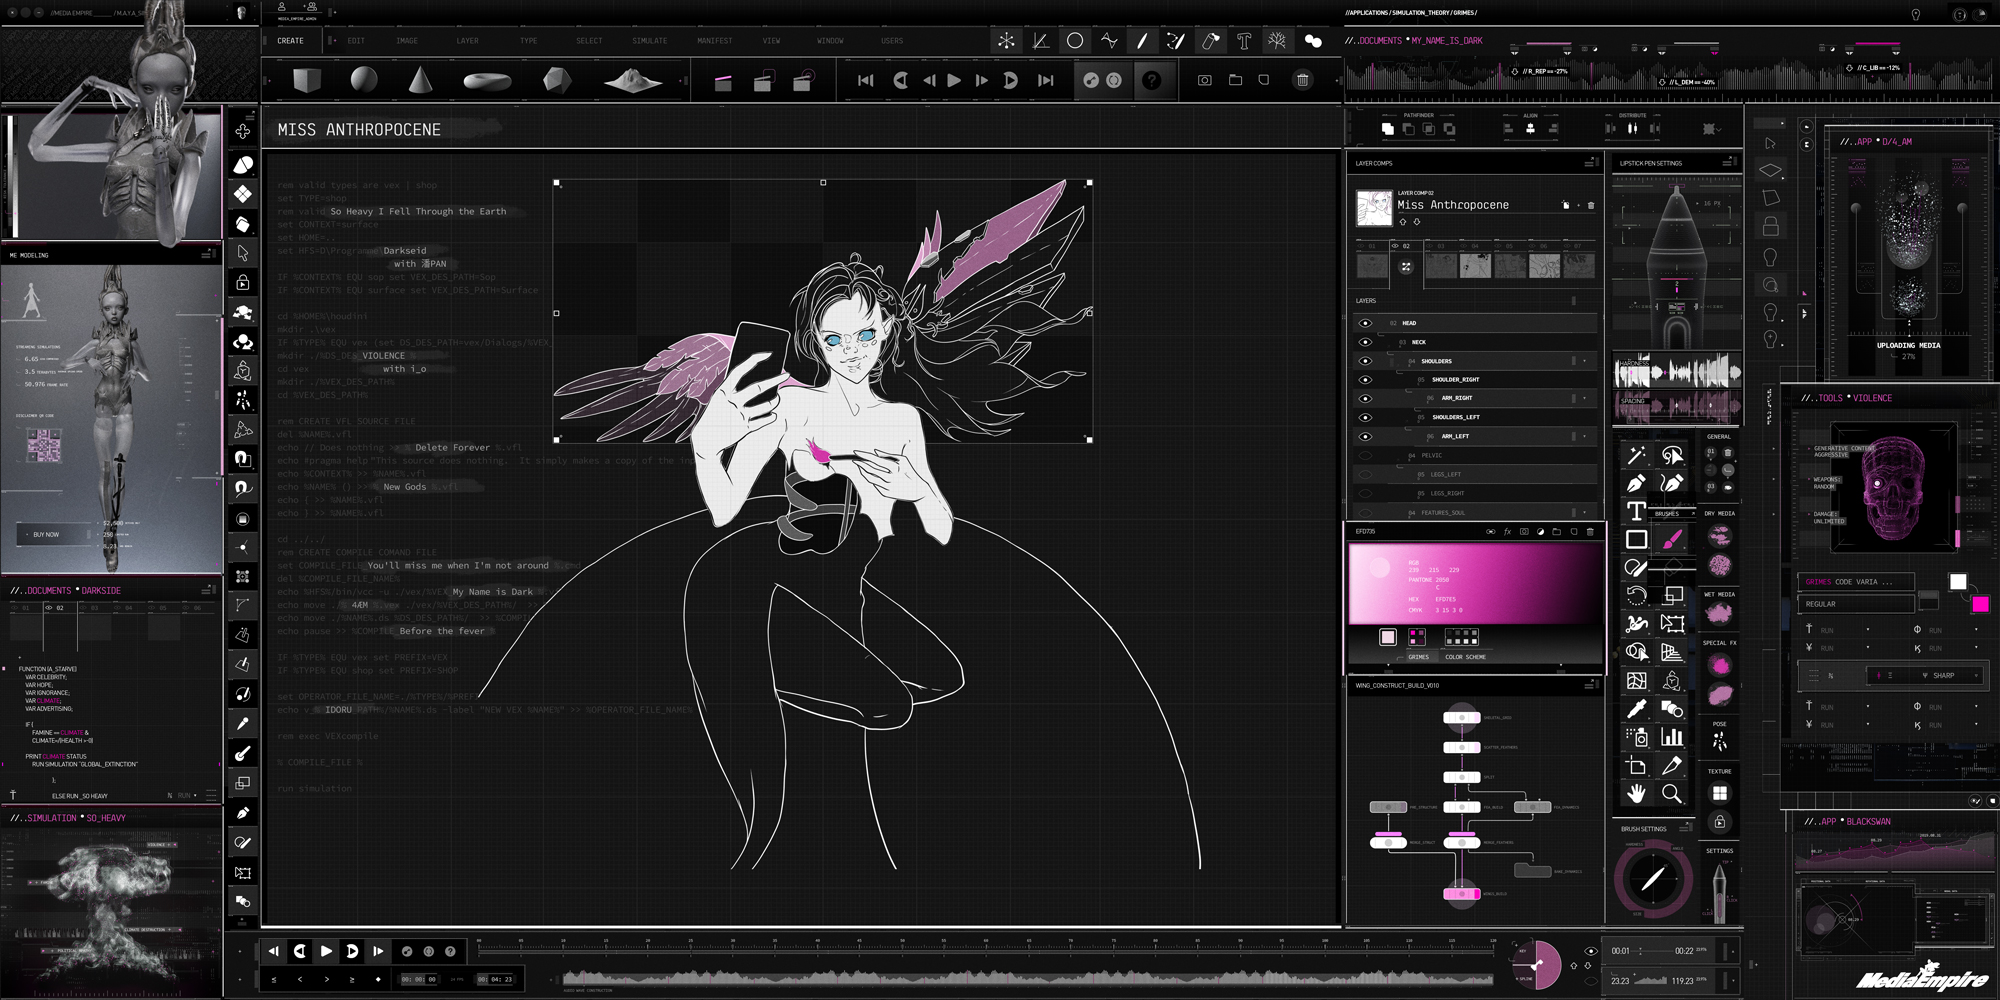Select the eyedropper tool
This screenshot has width=2000, height=1000.
pos(1636,709)
